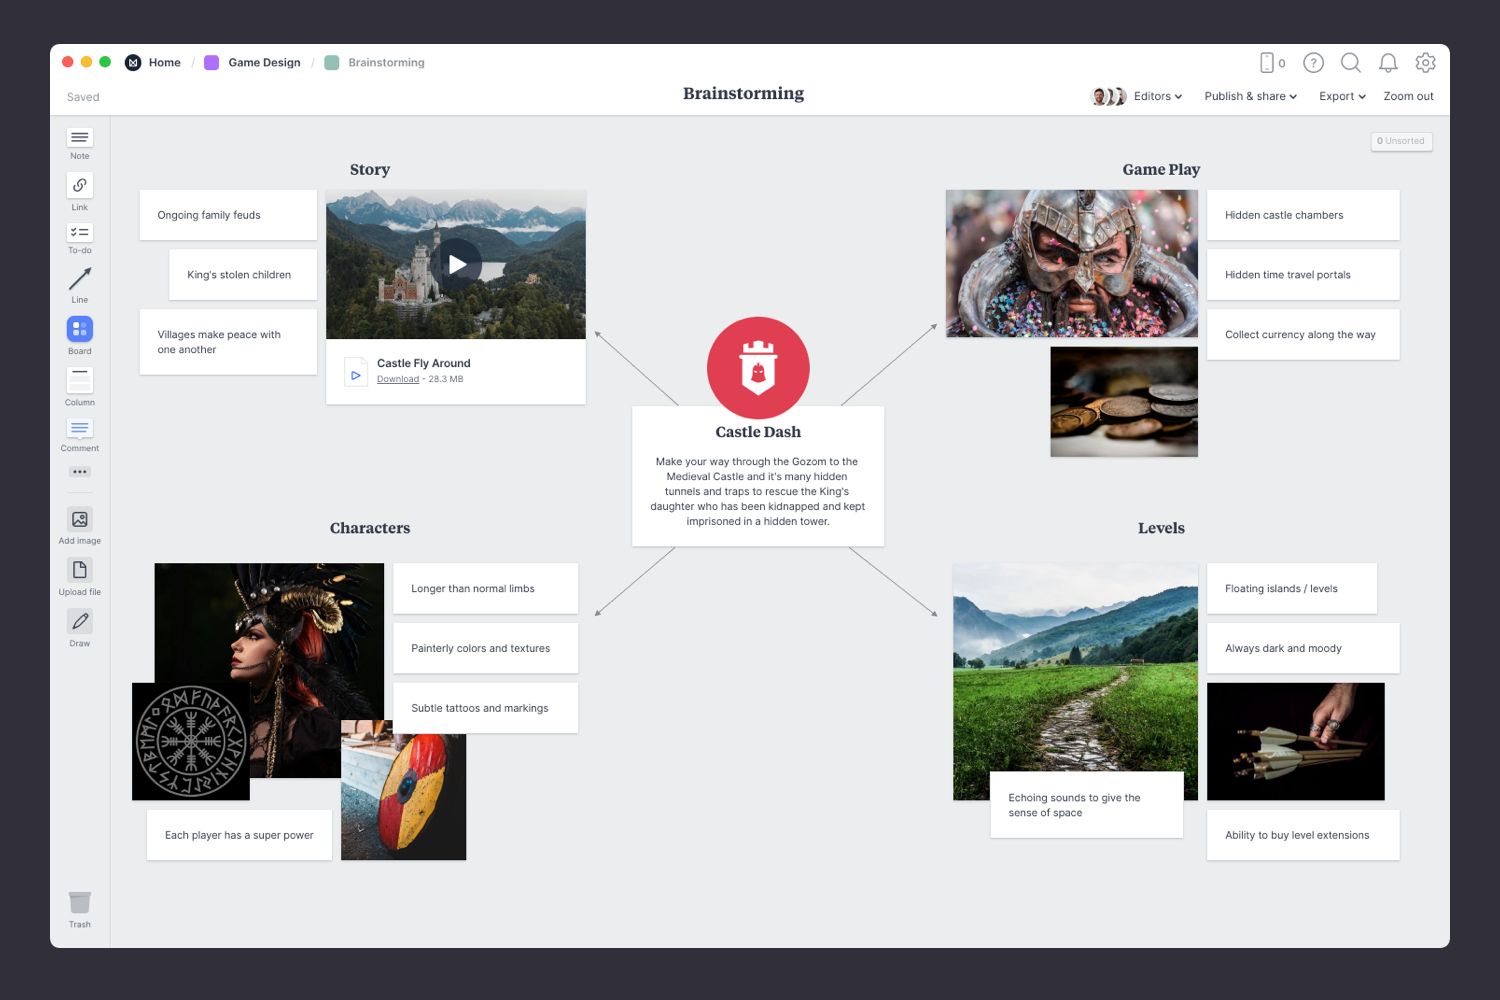Open the Trash
Screen dimensions: 1500x1000
[x=79, y=903]
